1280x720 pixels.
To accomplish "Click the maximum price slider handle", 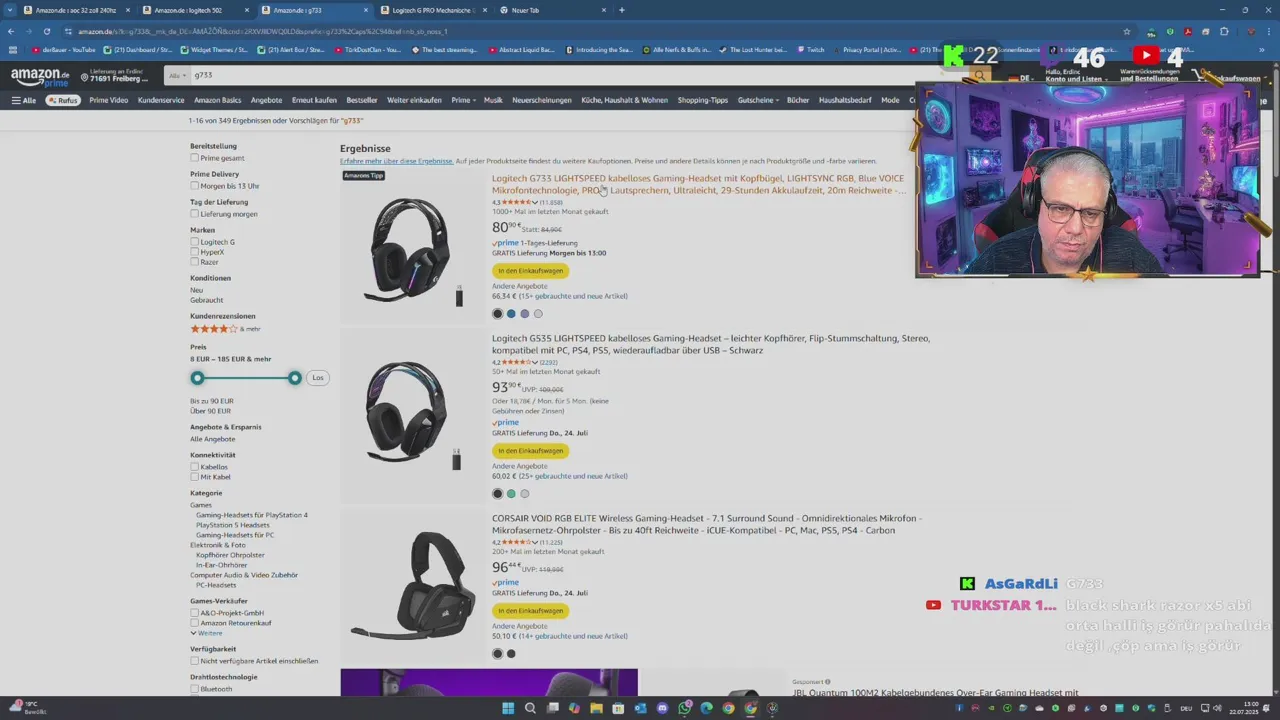I will [295, 378].
